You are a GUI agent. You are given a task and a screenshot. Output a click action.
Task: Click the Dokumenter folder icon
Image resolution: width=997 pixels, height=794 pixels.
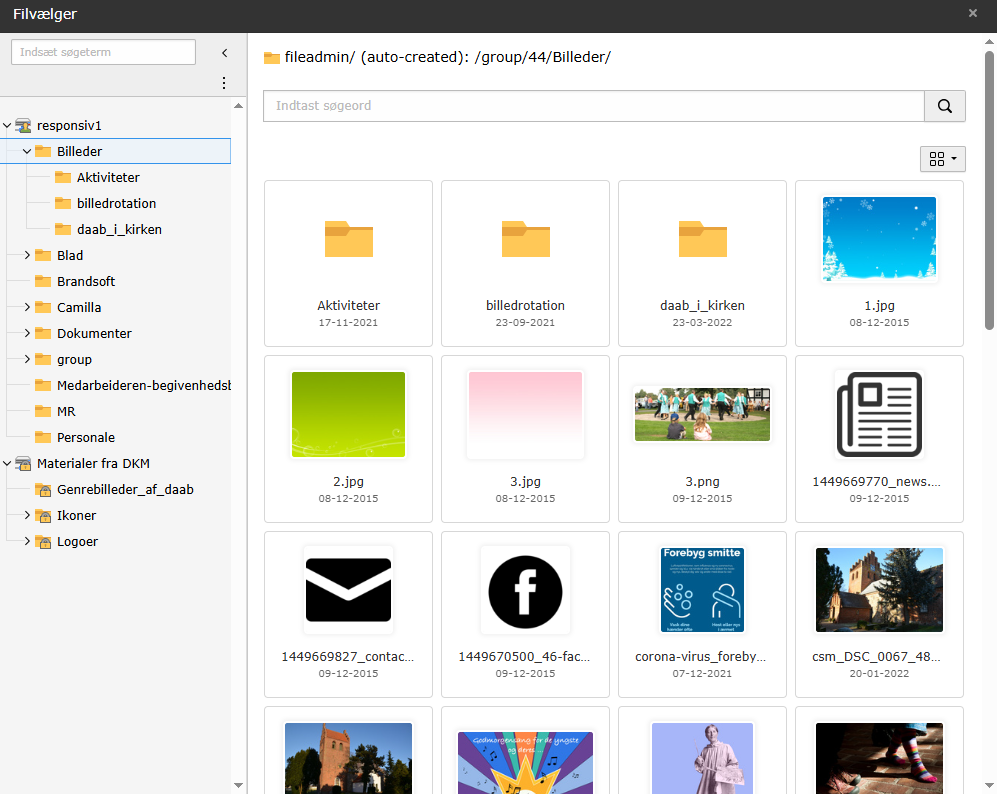pyautogui.click(x=43, y=334)
